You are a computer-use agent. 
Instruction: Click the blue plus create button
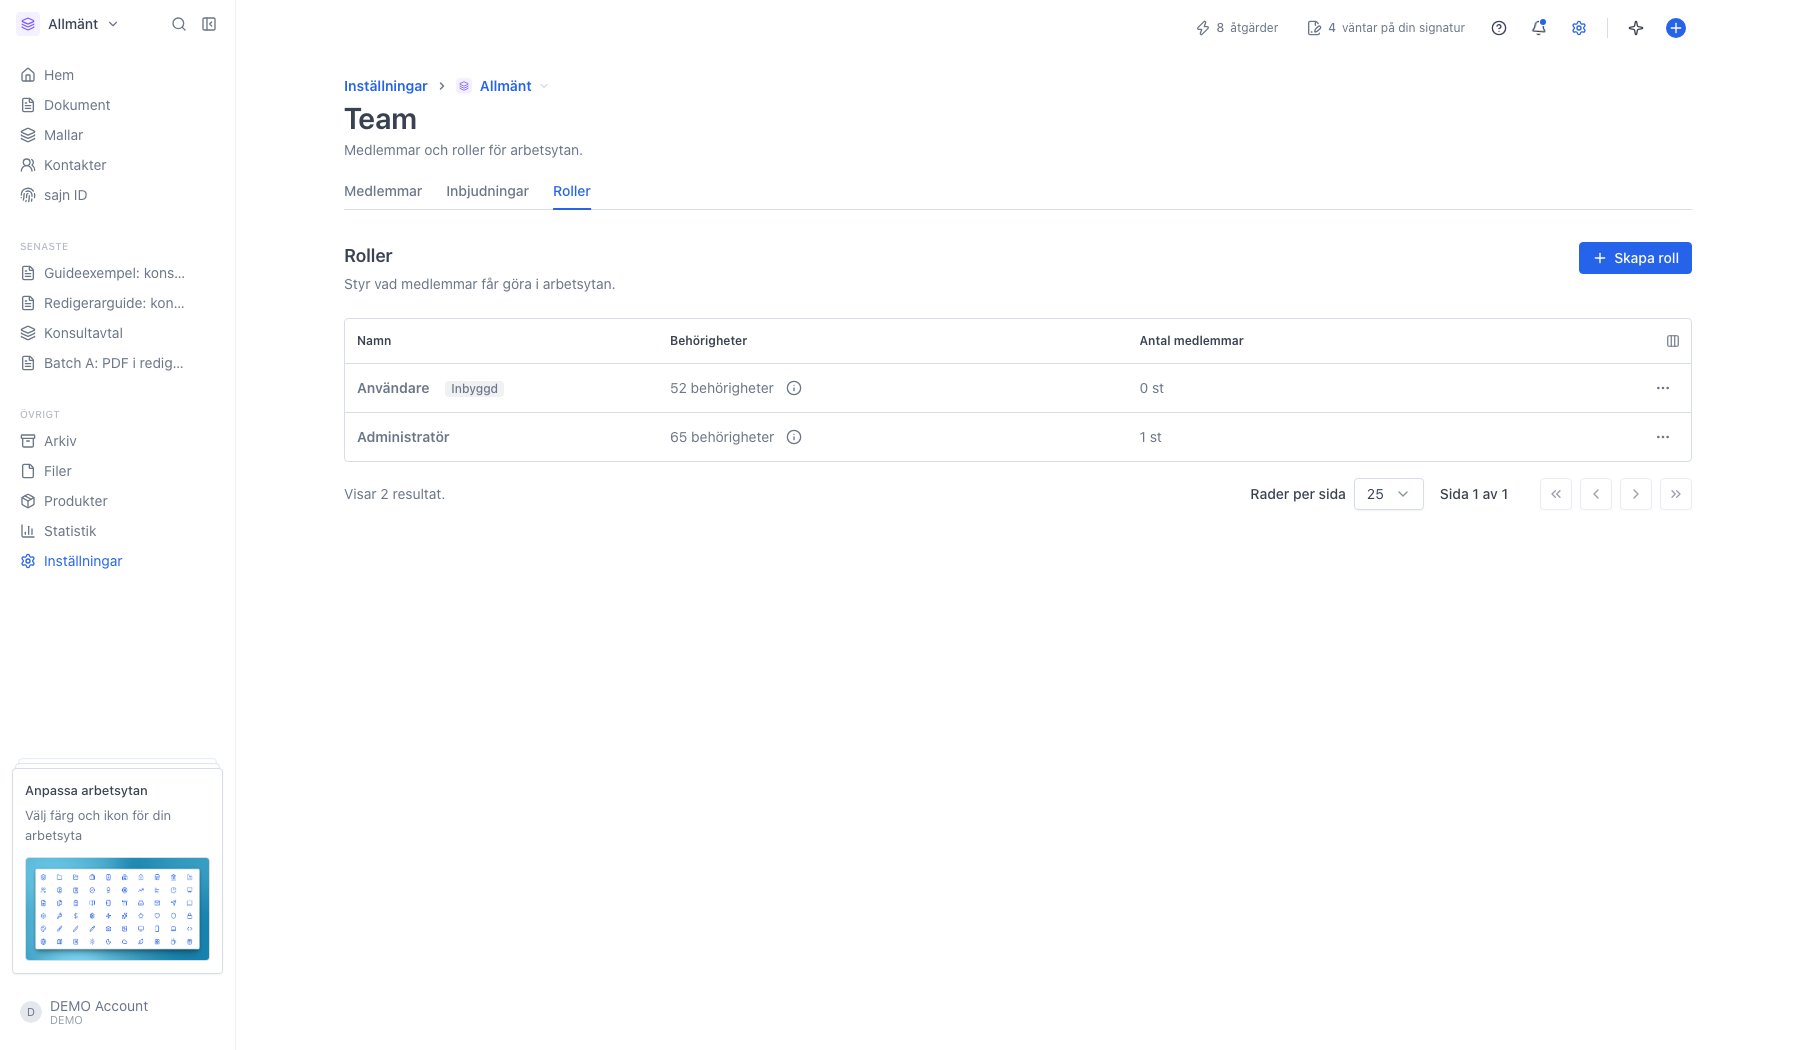tap(1676, 28)
